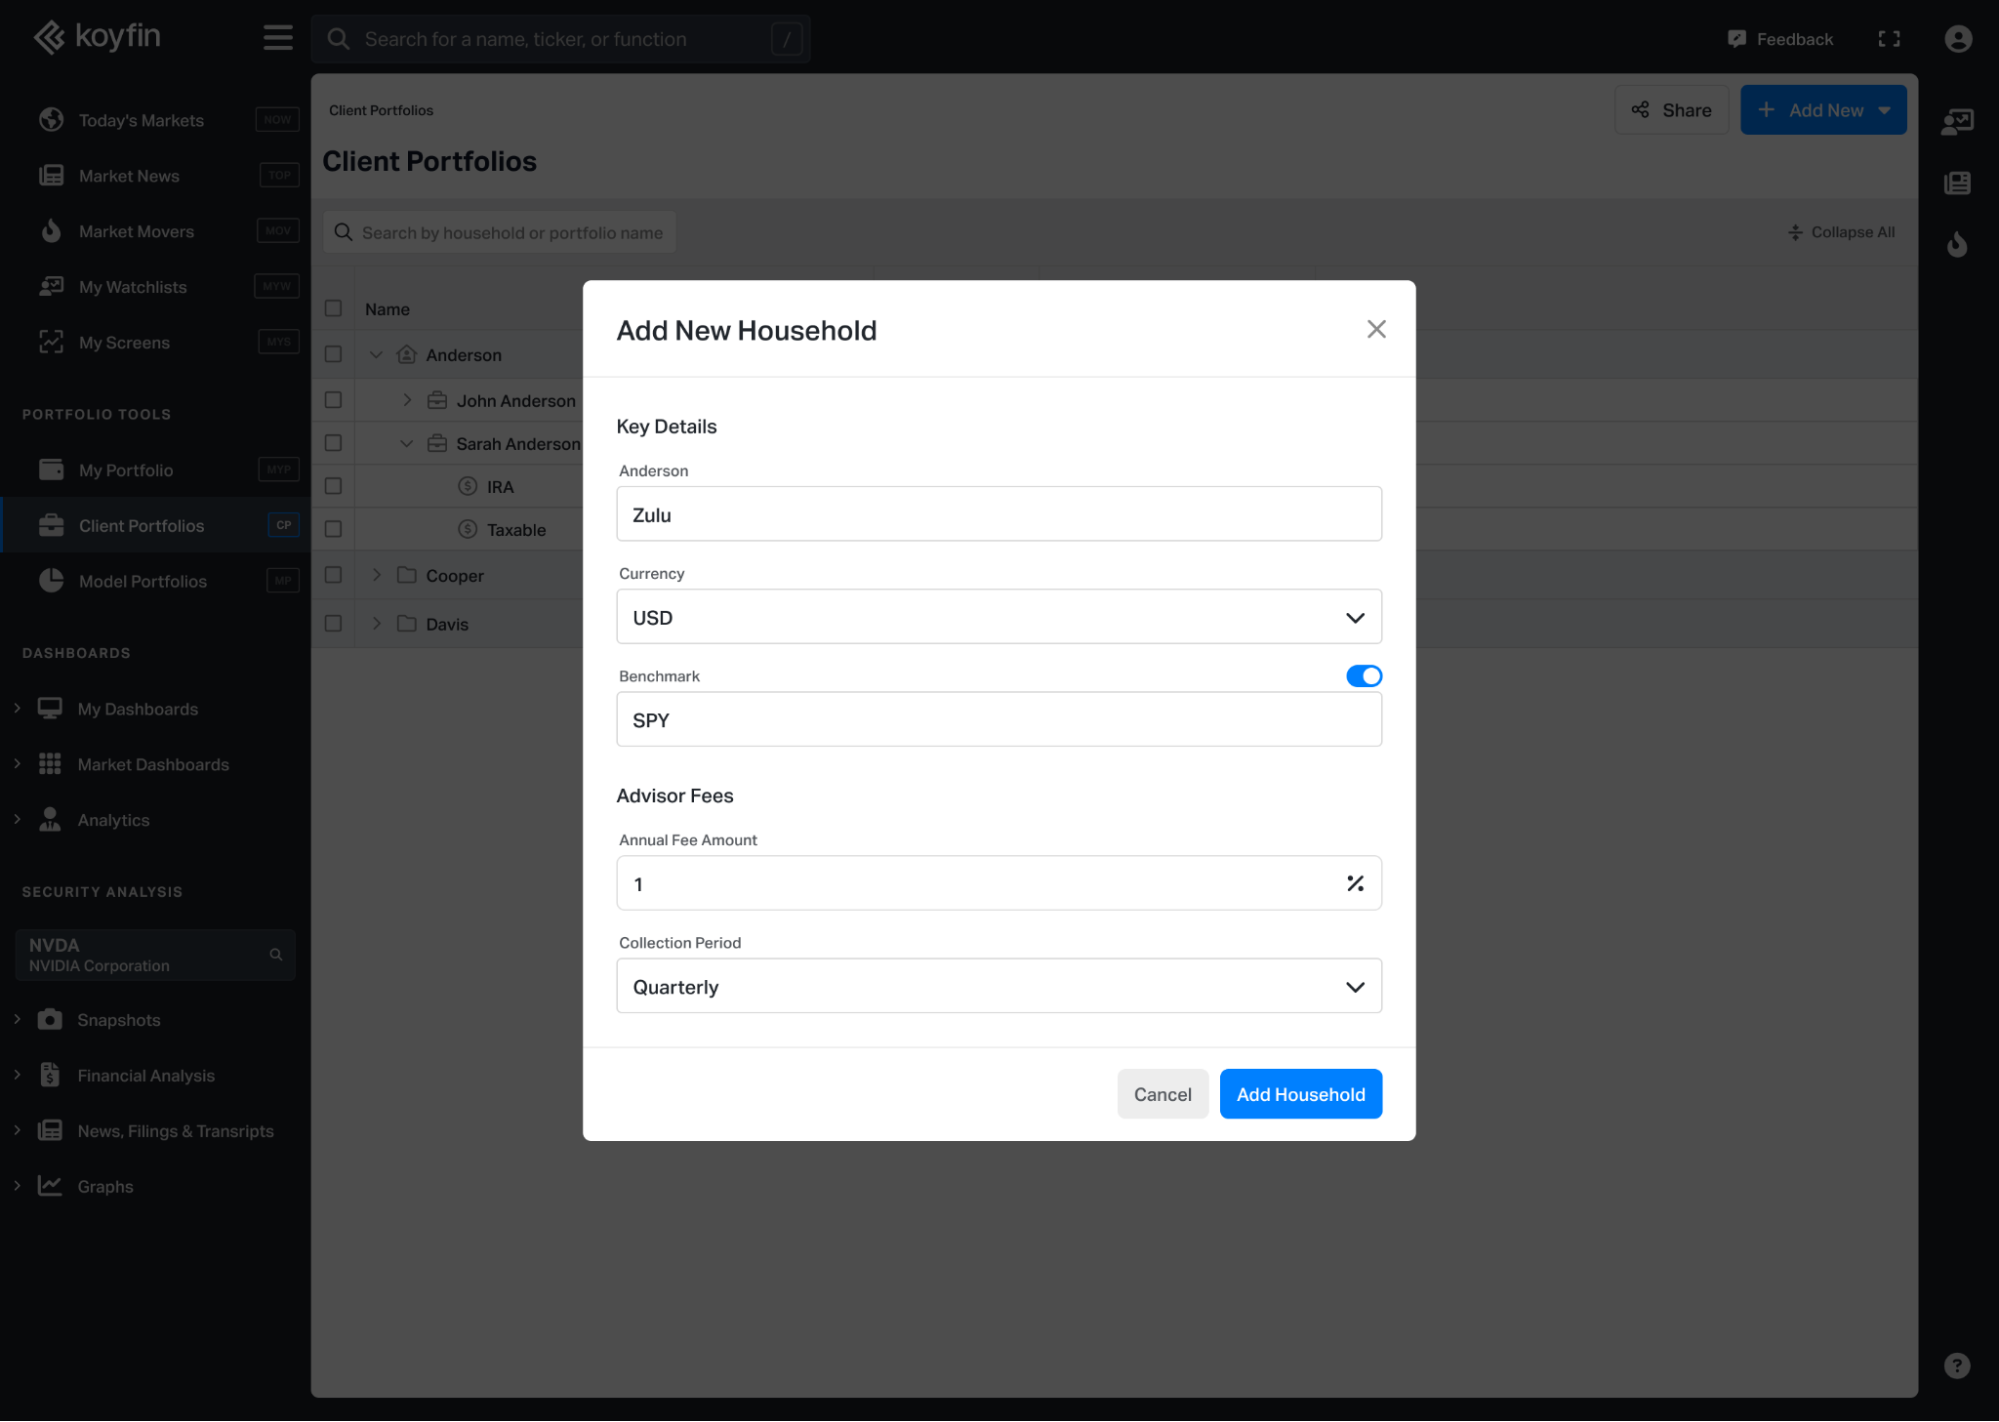The height and width of the screenshot is (1422, 1999).
Task: Switch fee type with percent icon
Action: click(x=1354, y=883)
